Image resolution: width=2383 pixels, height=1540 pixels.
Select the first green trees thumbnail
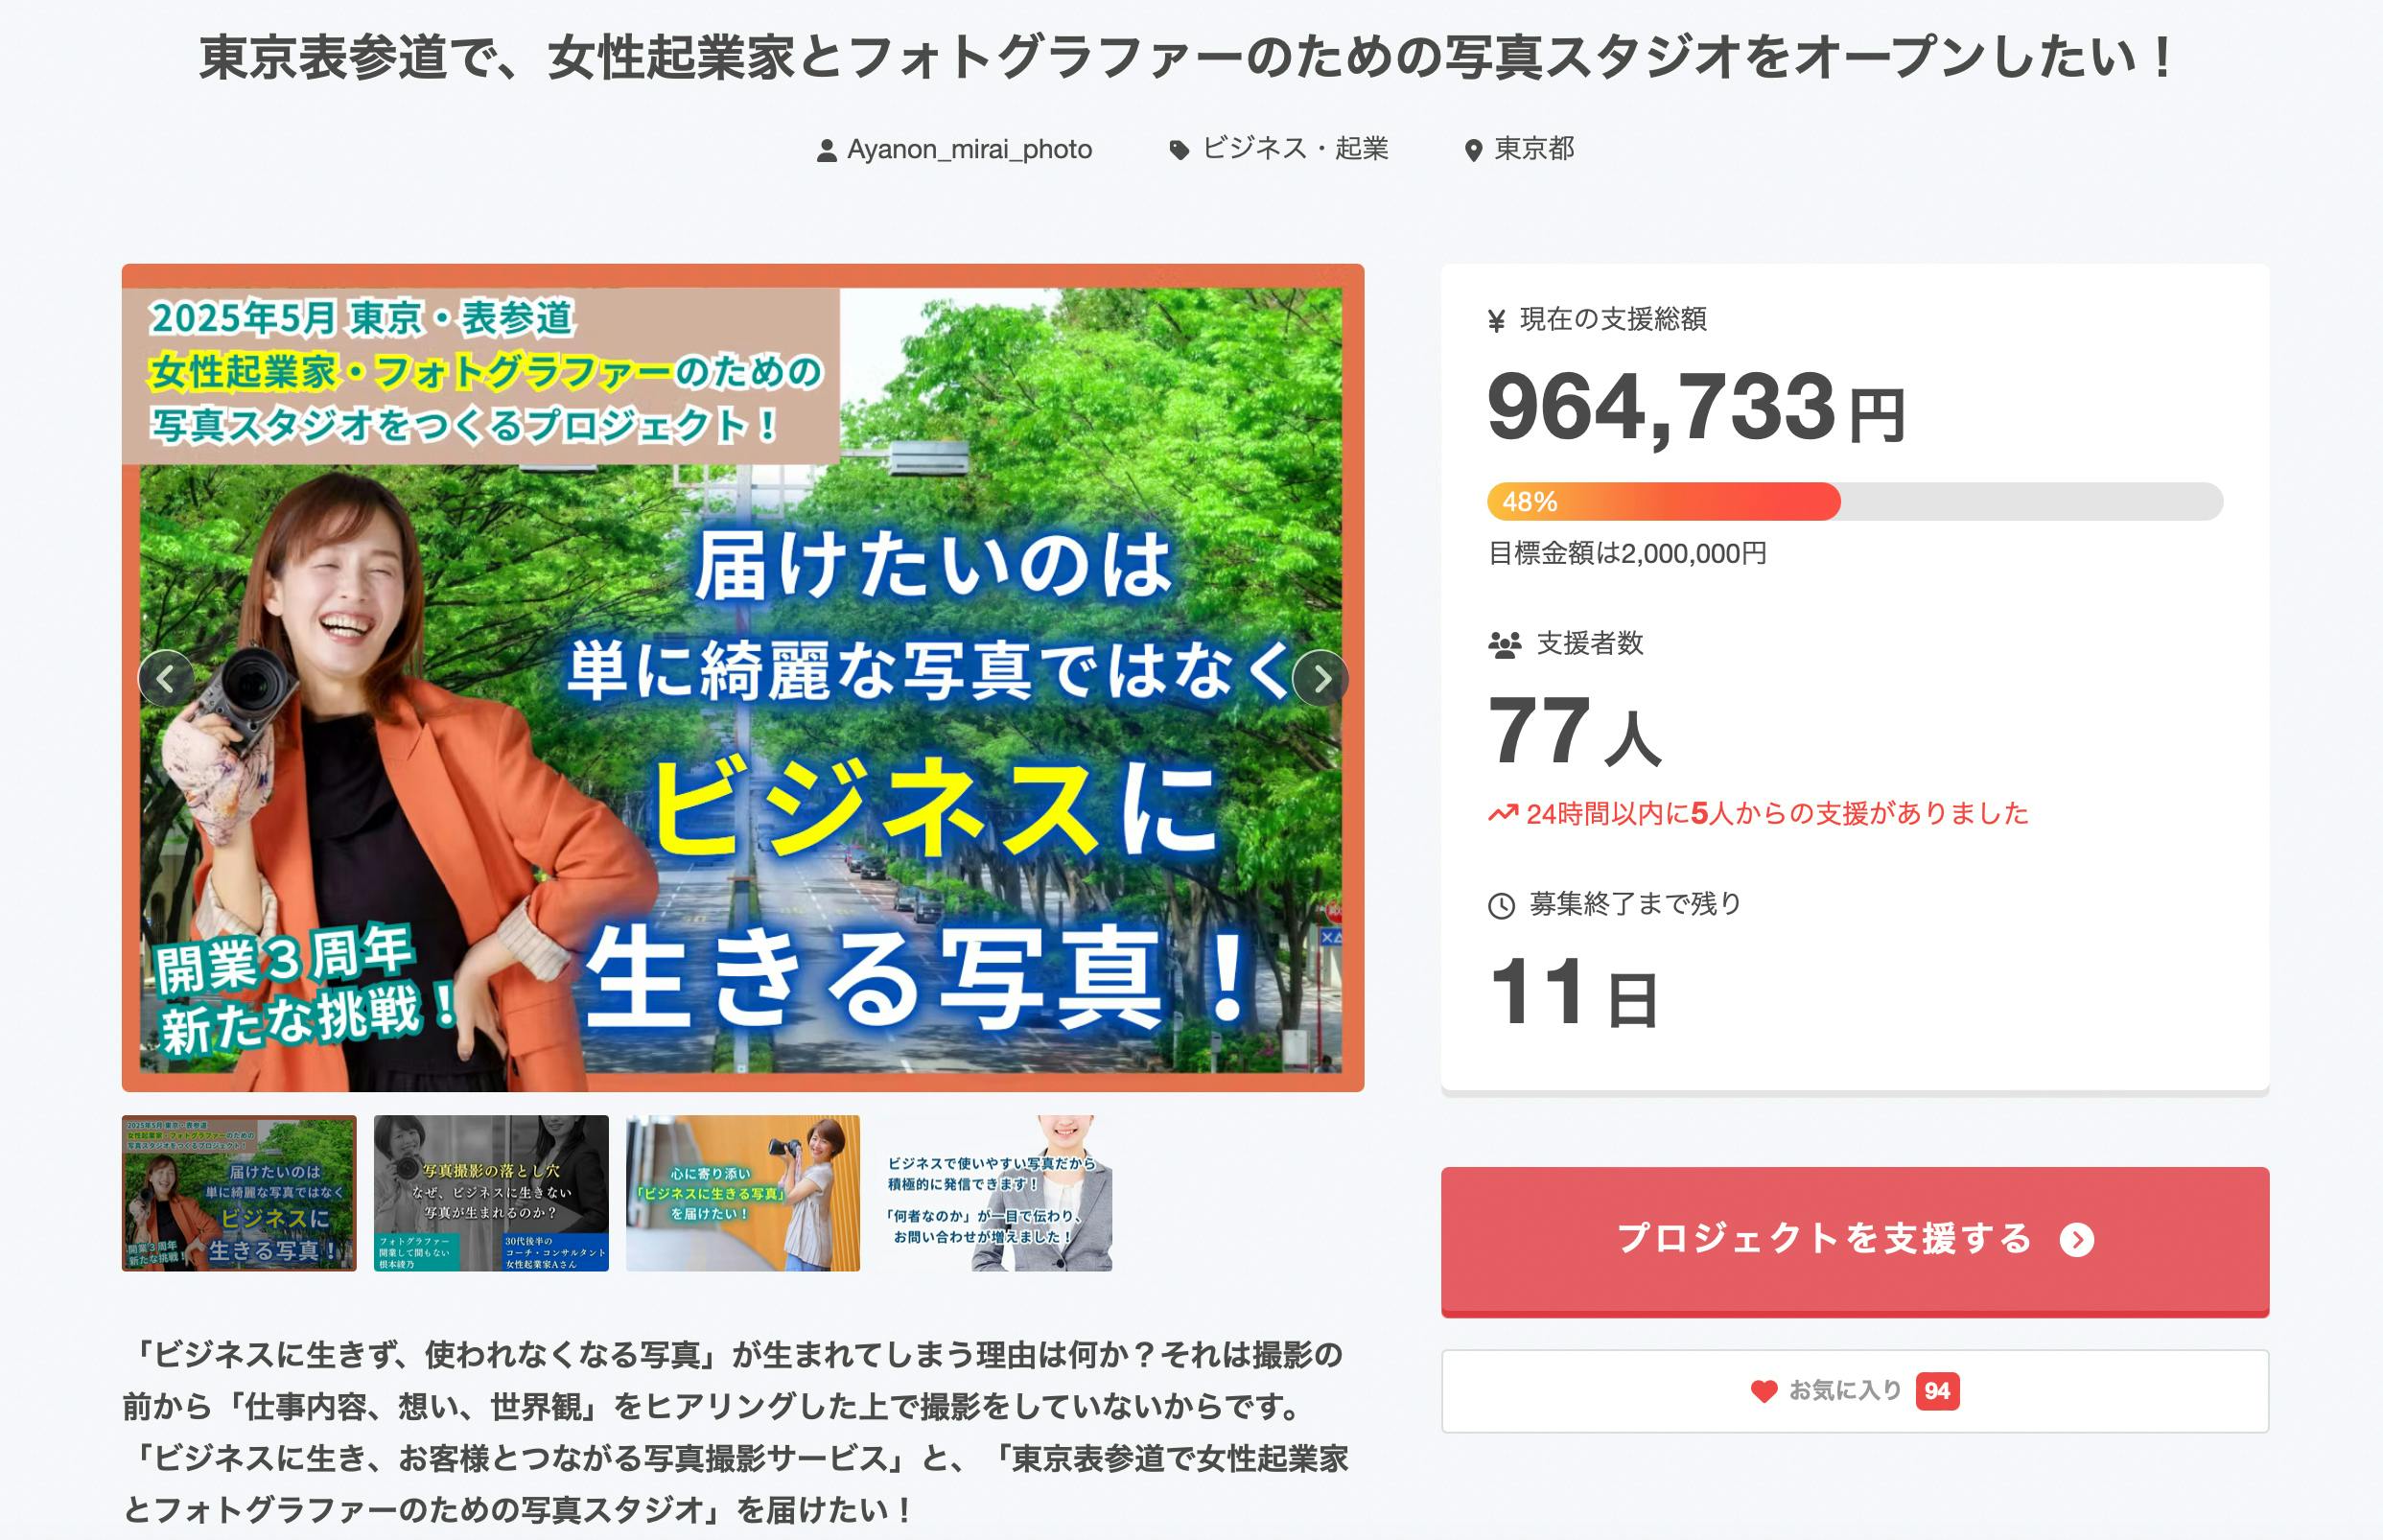point(239,1193)
